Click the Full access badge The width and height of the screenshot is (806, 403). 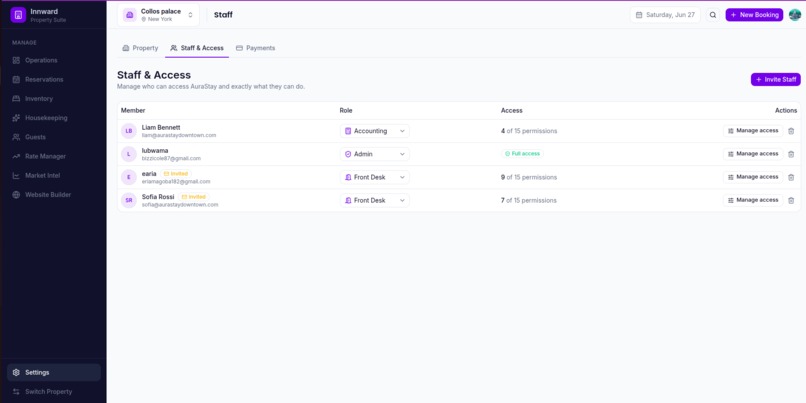[522, 154]
